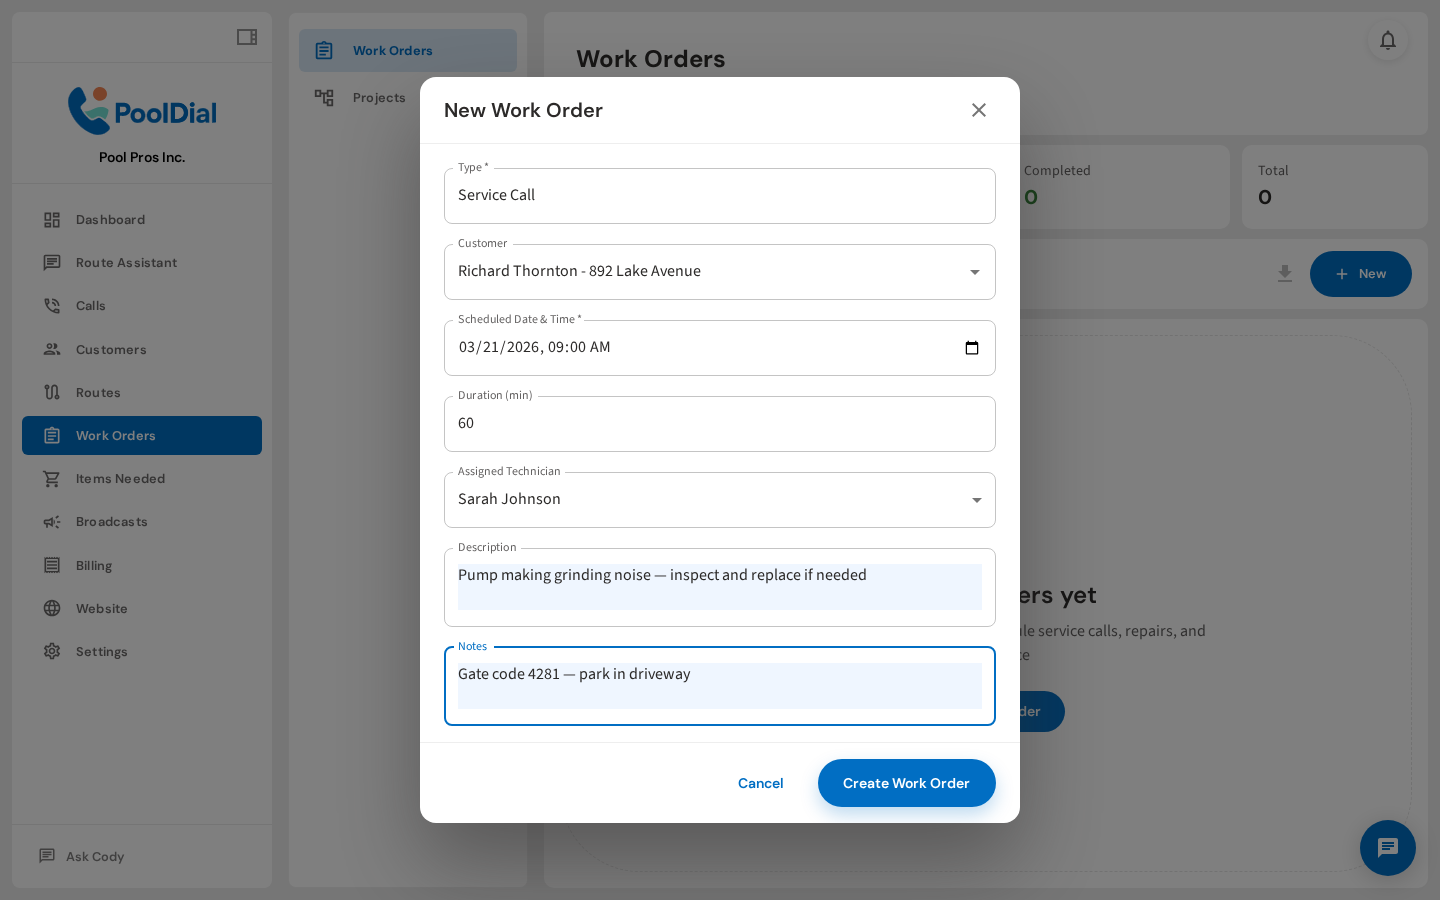Open the calendar picker for Scheduled Date

(972, 347)
